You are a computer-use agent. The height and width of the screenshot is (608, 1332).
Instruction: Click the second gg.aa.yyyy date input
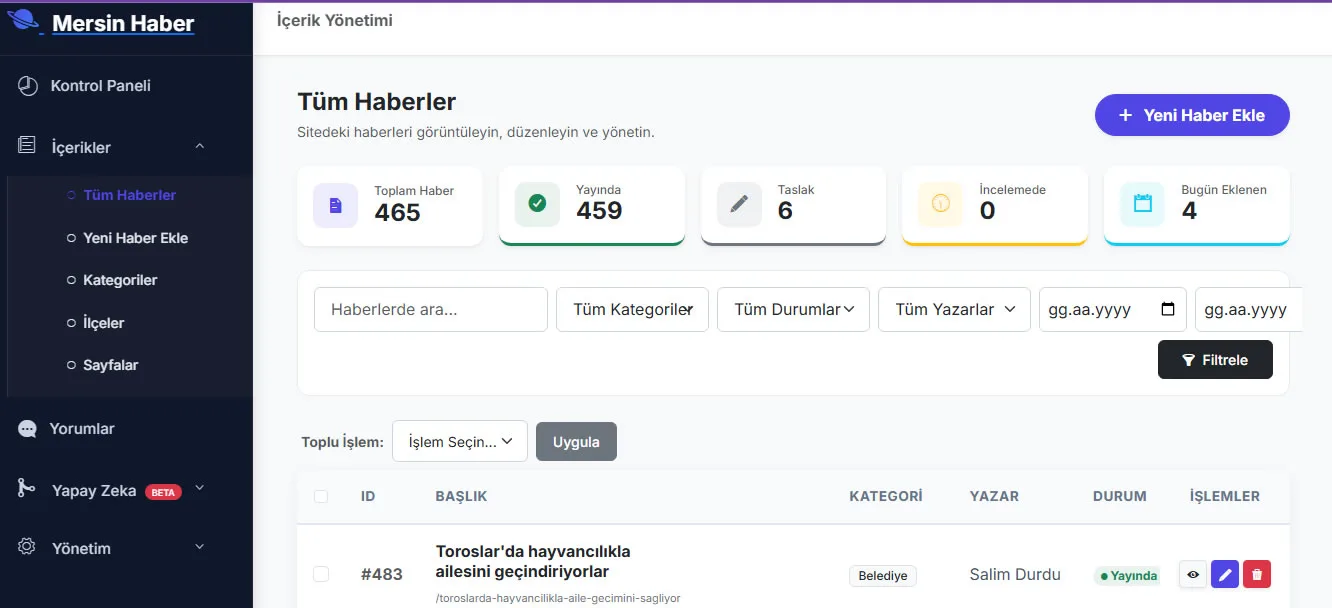(1248, 309)
